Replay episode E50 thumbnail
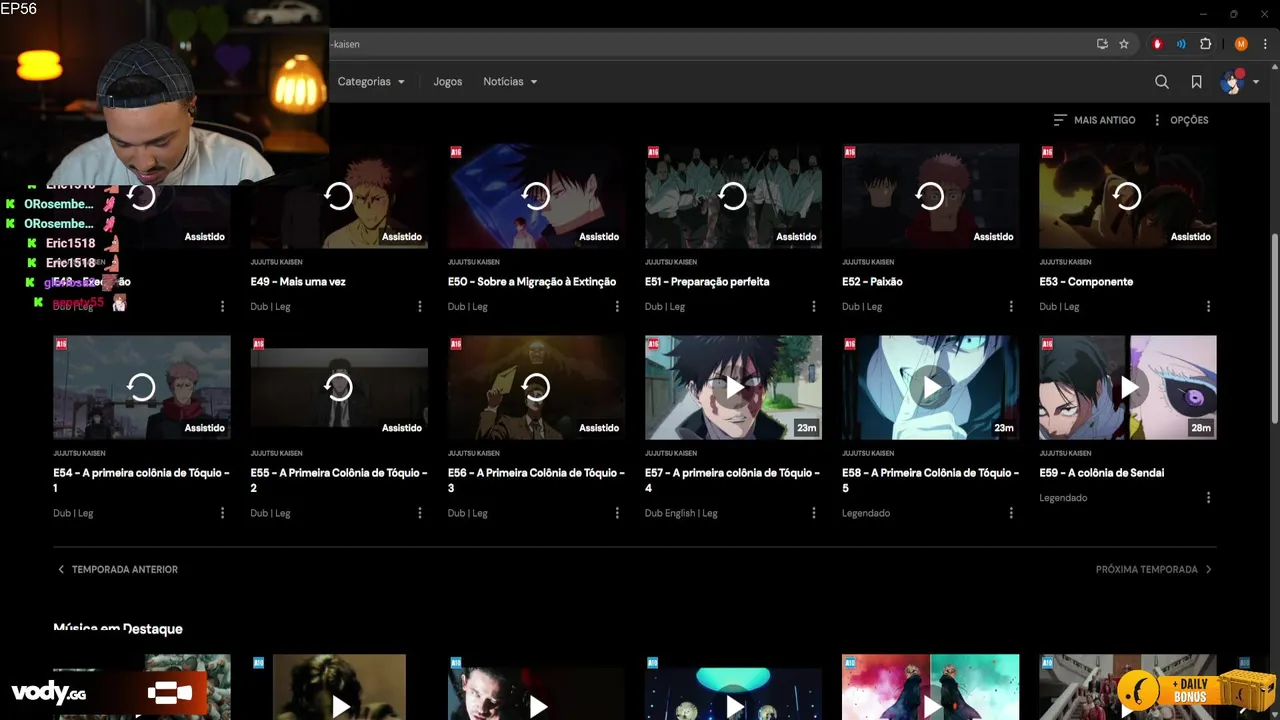Viewport: 1280px width, 720px height. click(x=536, y=196)
